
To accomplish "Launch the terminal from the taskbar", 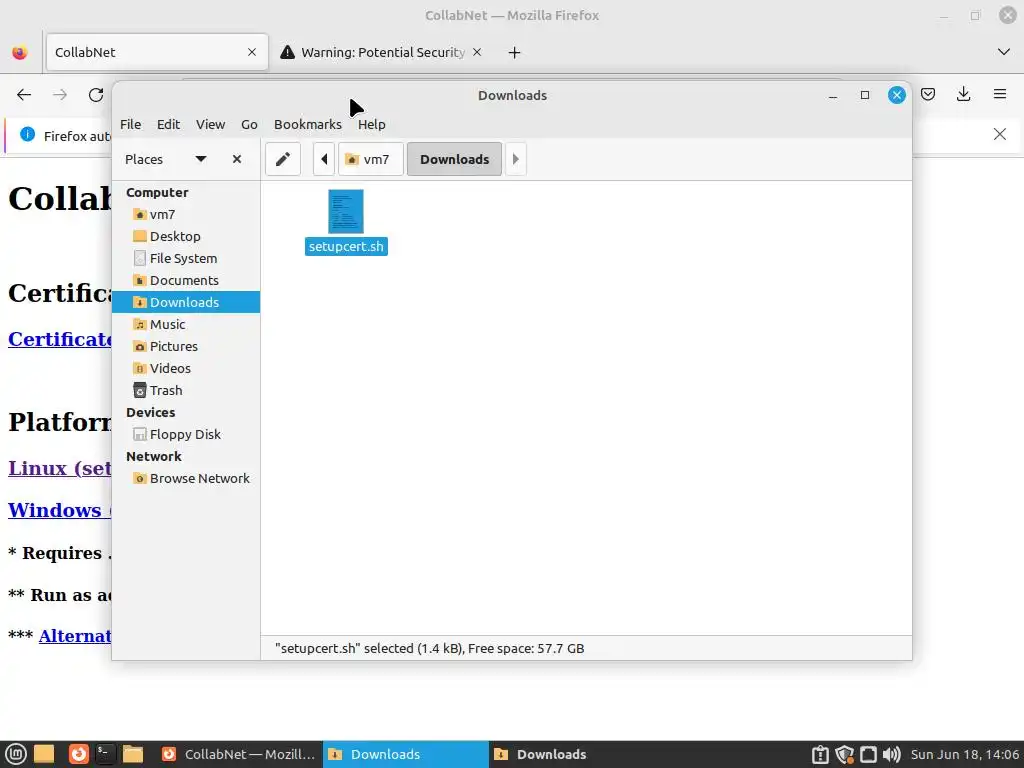I will point(104,754).
